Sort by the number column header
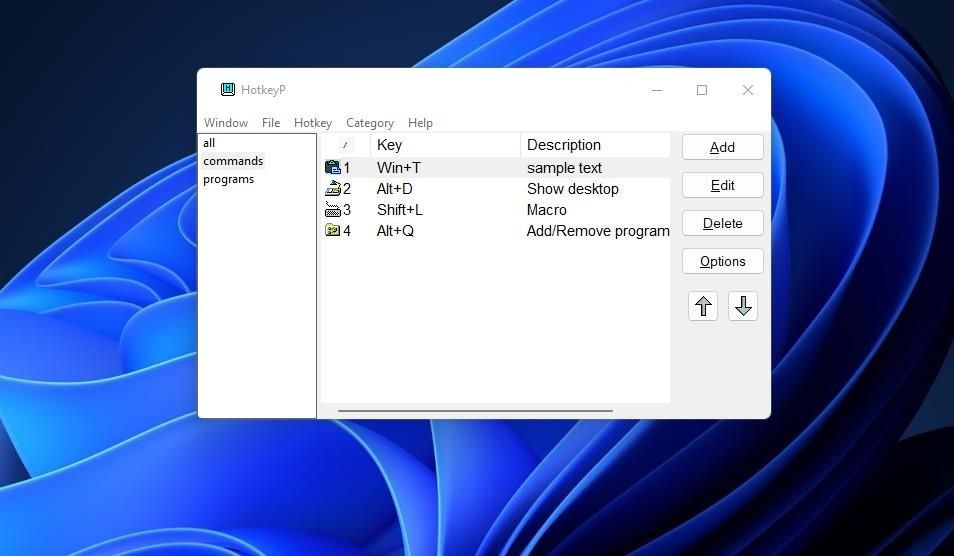 tap(345, 145)
